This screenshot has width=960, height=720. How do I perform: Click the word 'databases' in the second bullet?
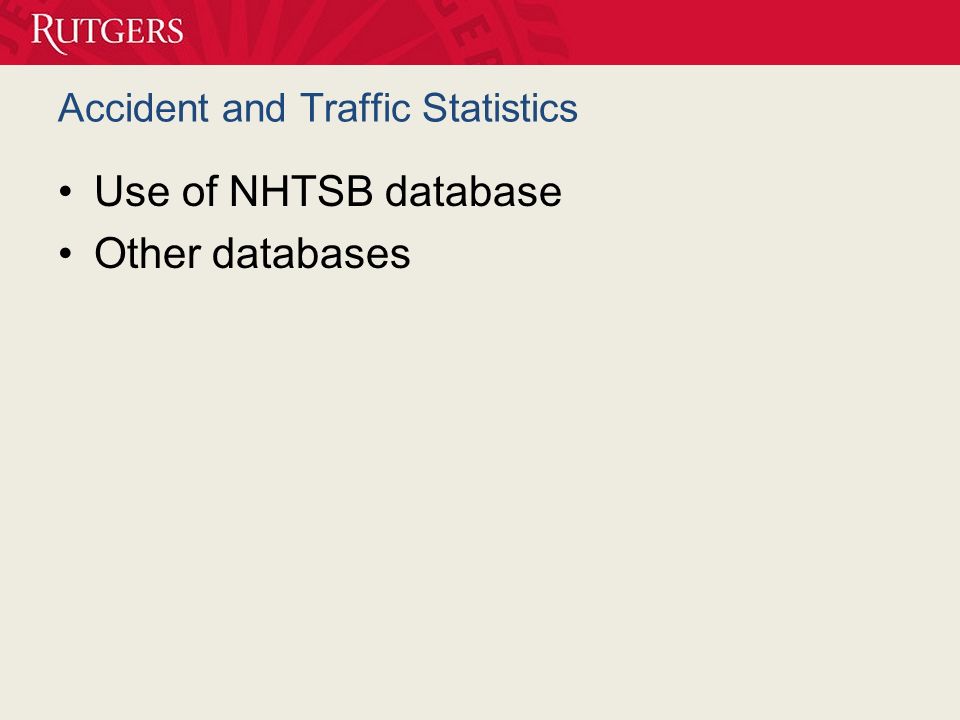point(311,253)
